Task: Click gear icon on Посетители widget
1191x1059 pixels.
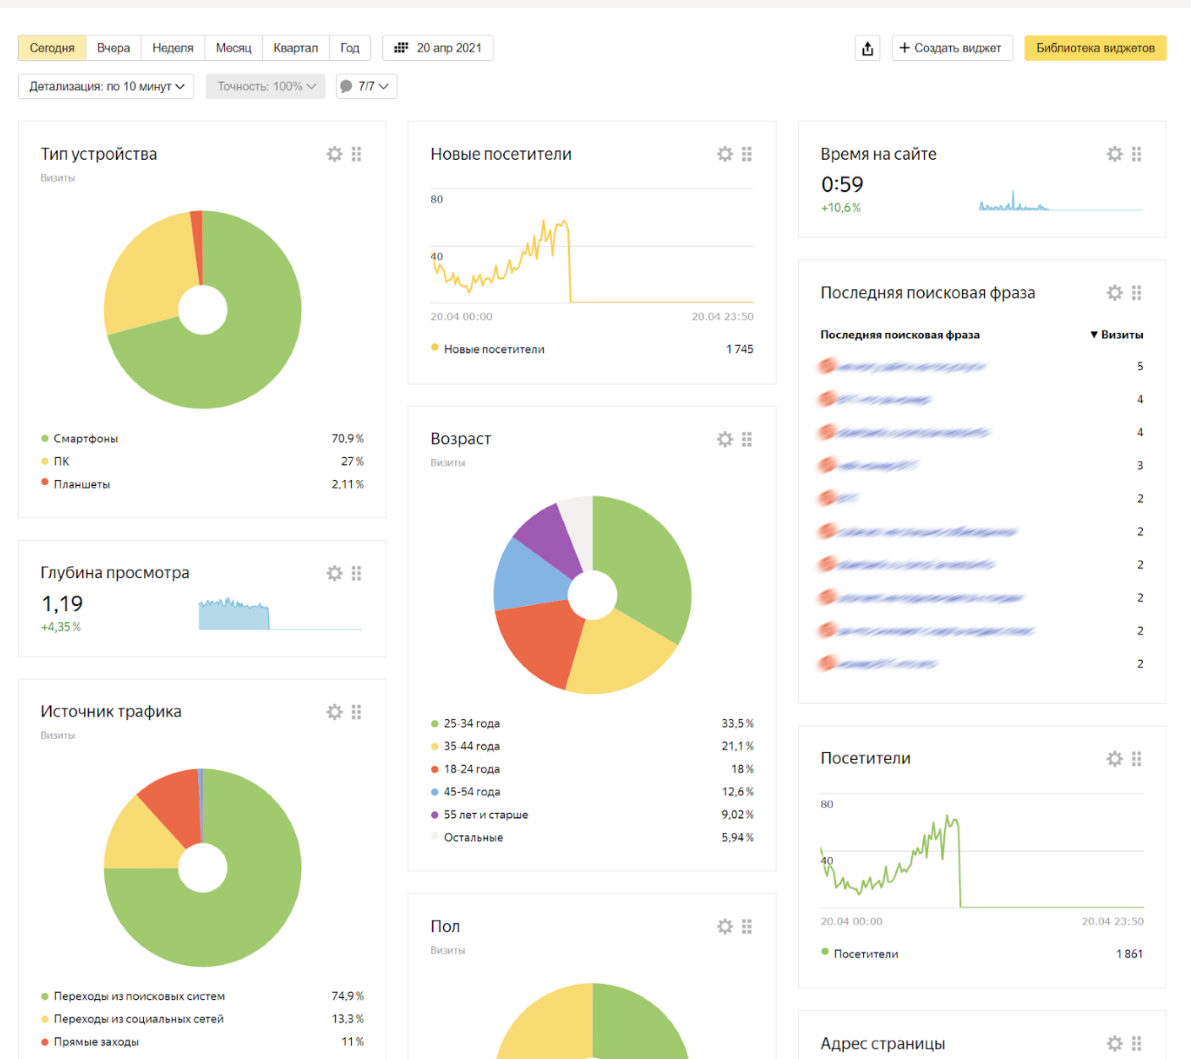Action: coord(1114,759)
